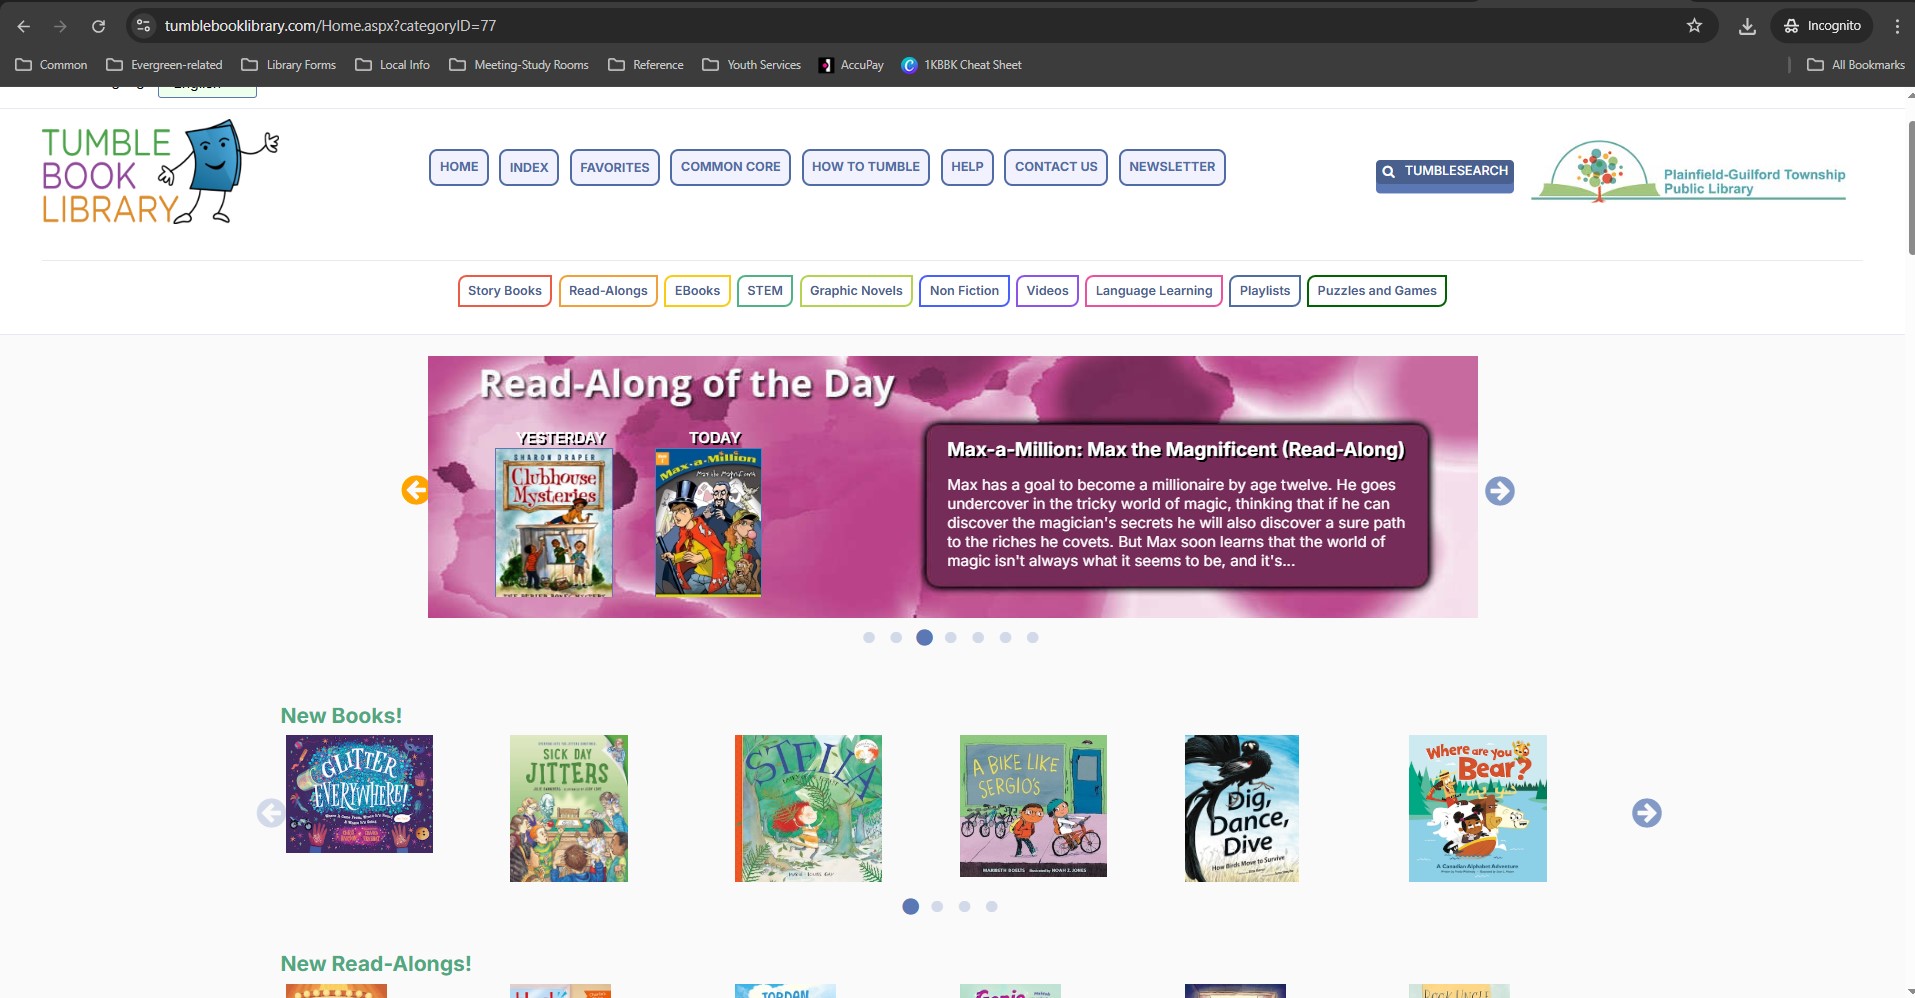
Task: Select fourth New Books pagination dot
Action: pyautogui.click(x=991, y=907)
